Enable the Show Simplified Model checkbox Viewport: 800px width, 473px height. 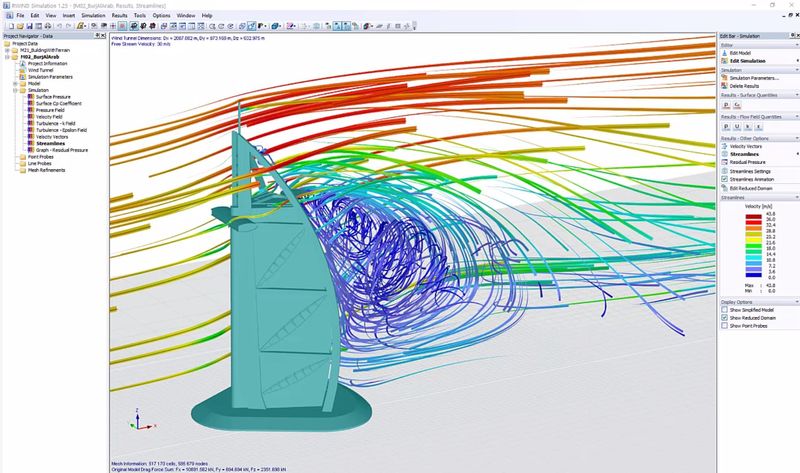(x=724, y=310)
